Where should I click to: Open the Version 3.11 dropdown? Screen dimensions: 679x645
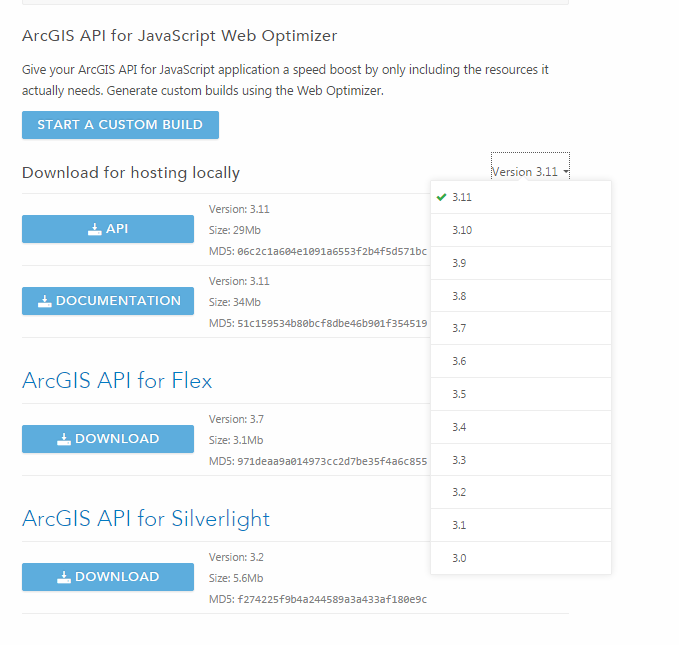coord(530,172)
